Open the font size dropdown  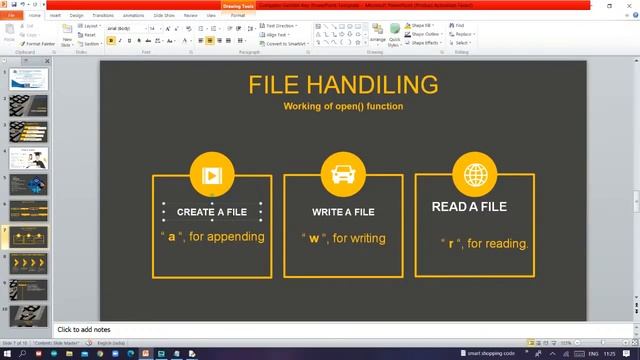(155, 29)
